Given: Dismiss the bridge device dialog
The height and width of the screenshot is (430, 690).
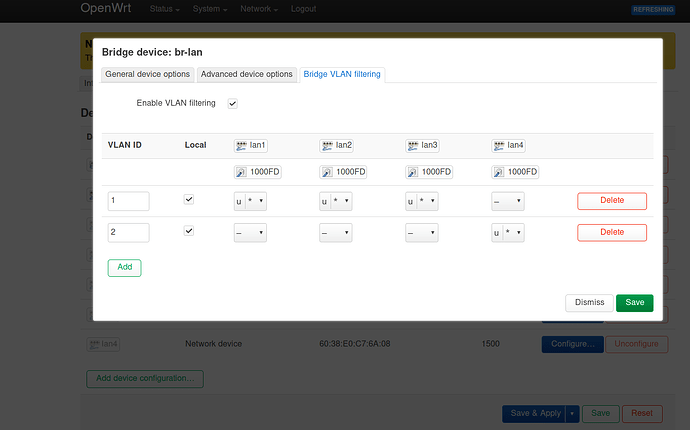Looking at the screenshot, I should (589, 303).
